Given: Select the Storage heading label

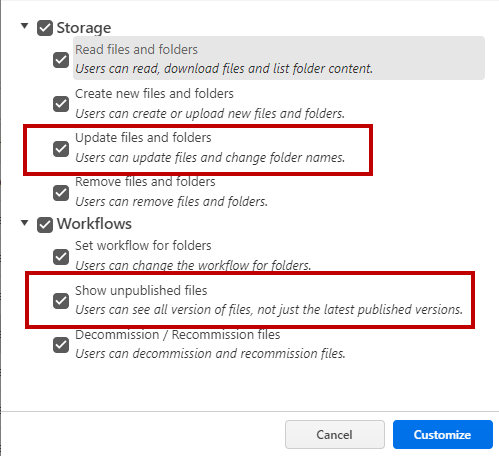Looking at the screenshot, I should 84,28.
